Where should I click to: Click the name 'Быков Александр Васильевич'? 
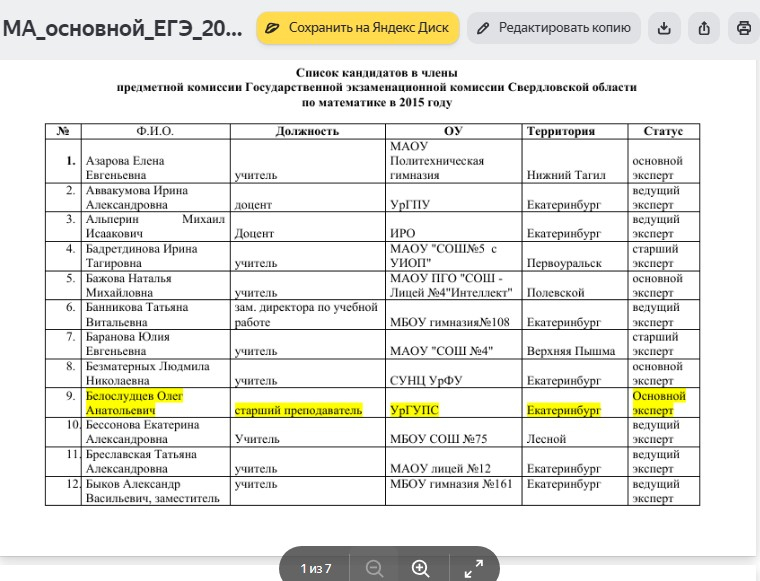pos(133,491)
